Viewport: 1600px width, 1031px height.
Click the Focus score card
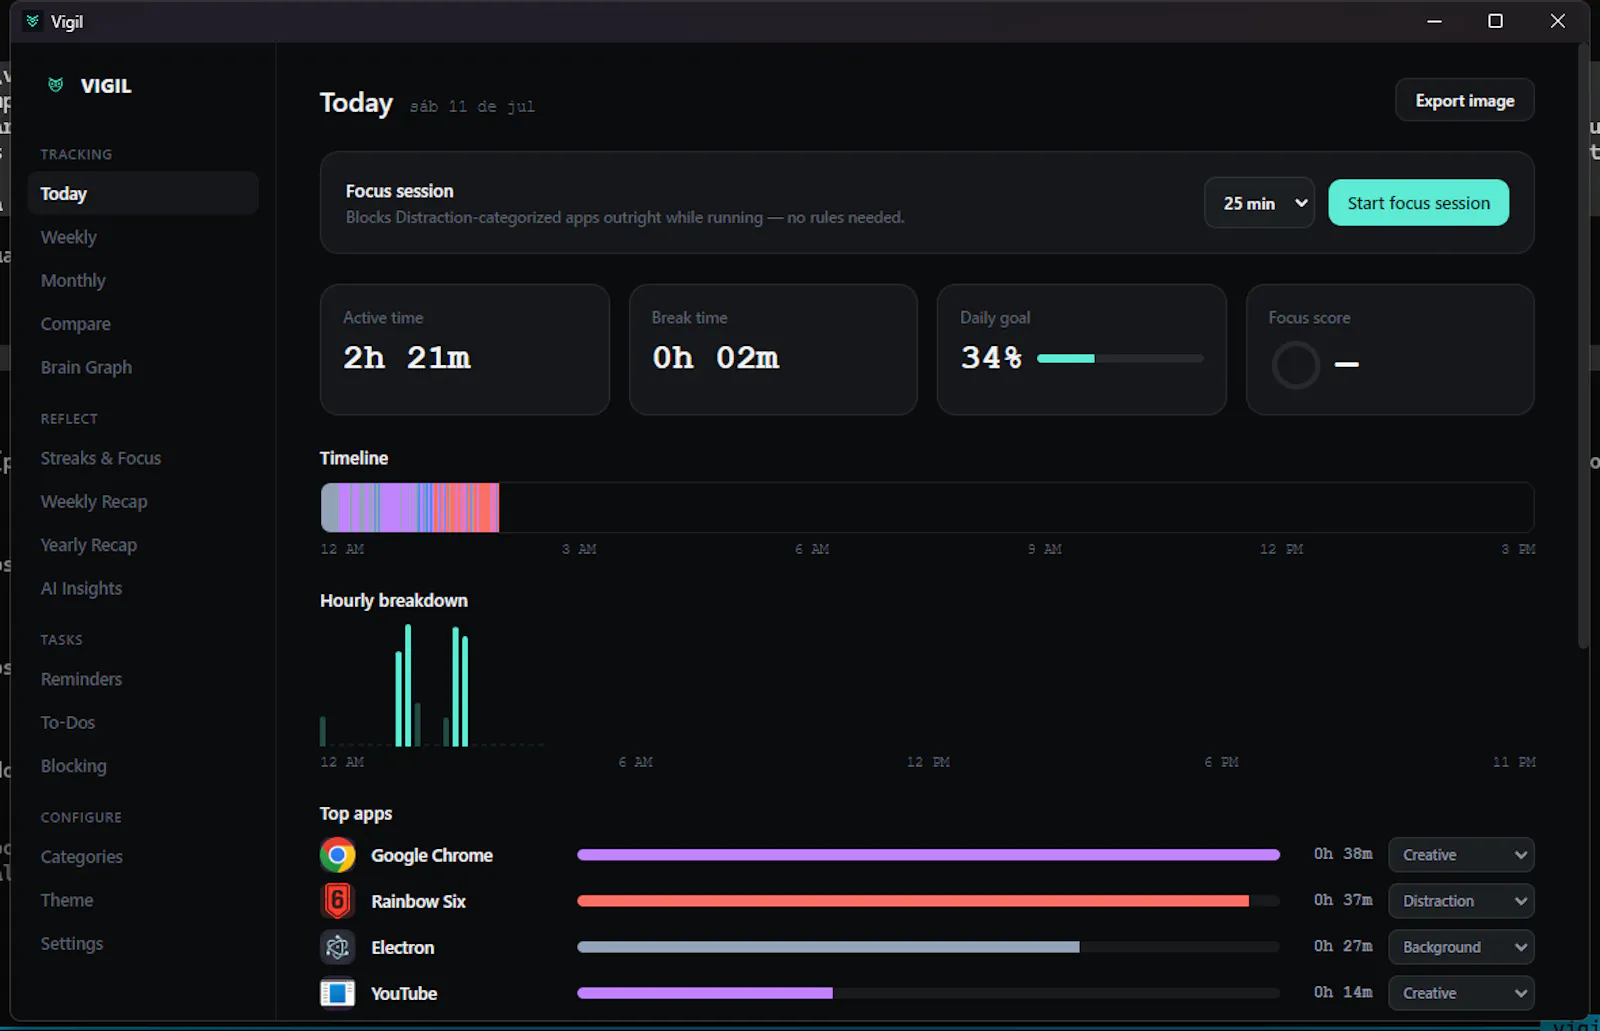pos(1390,349)
